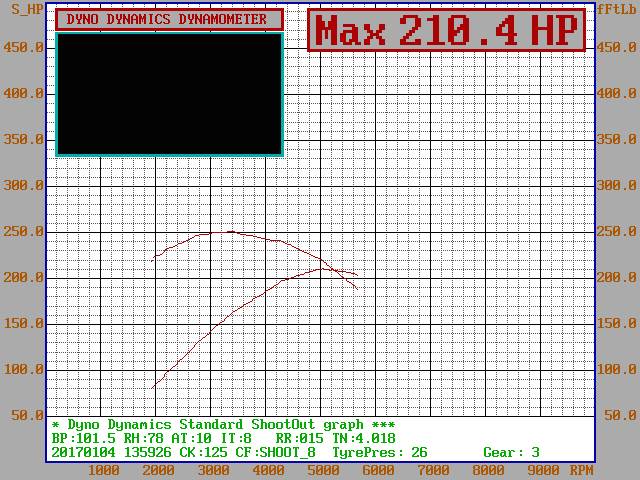Click the 3000 RPM axis tick

(x=213, y=470)
